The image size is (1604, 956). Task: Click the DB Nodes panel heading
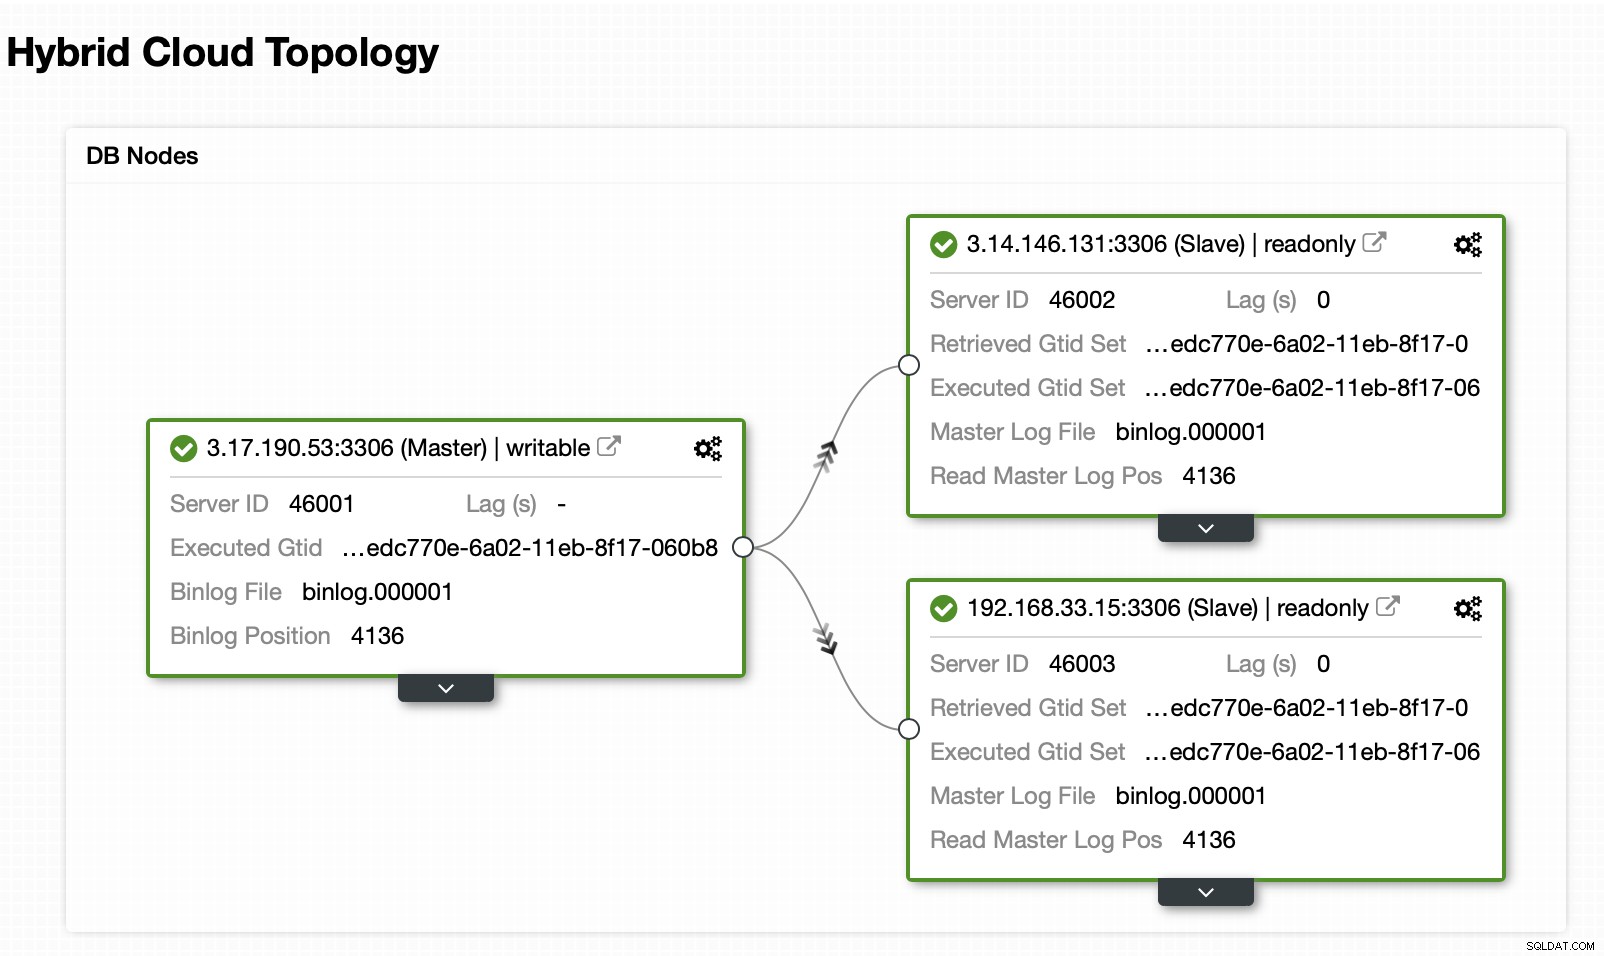pyautogui.click(x=142, y=156)
